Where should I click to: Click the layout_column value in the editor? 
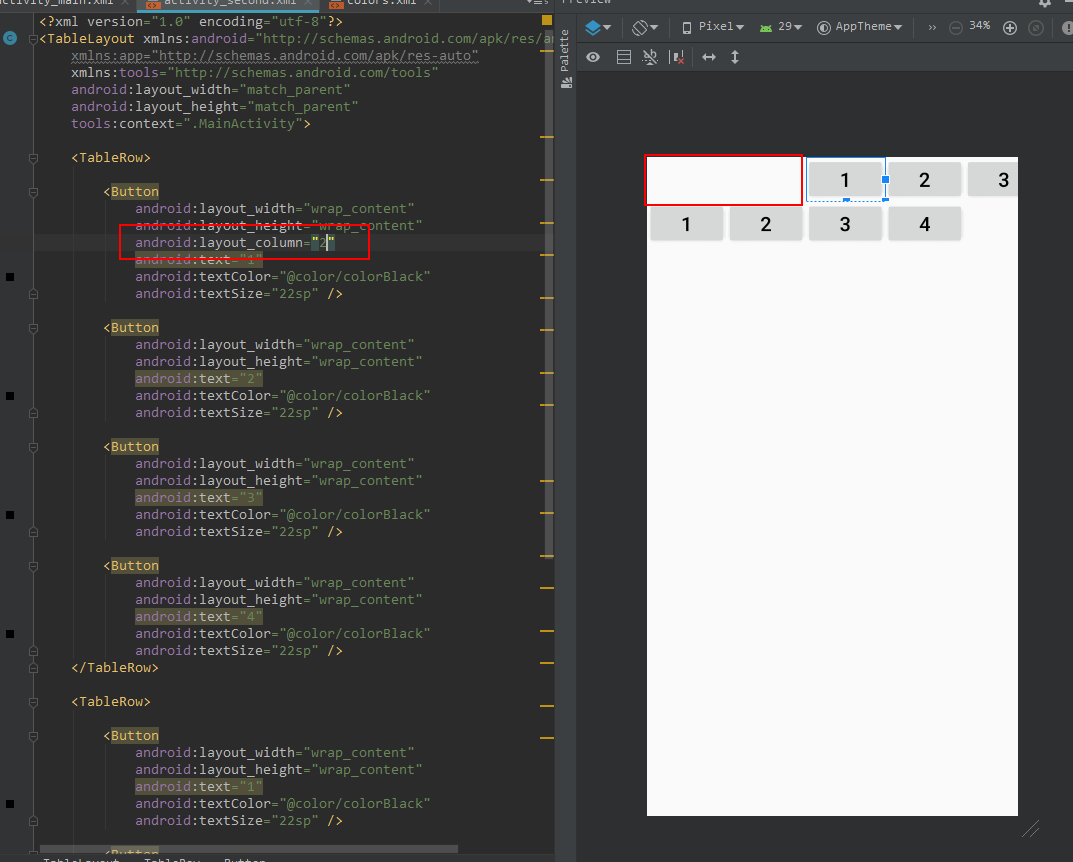pos(323,243)
